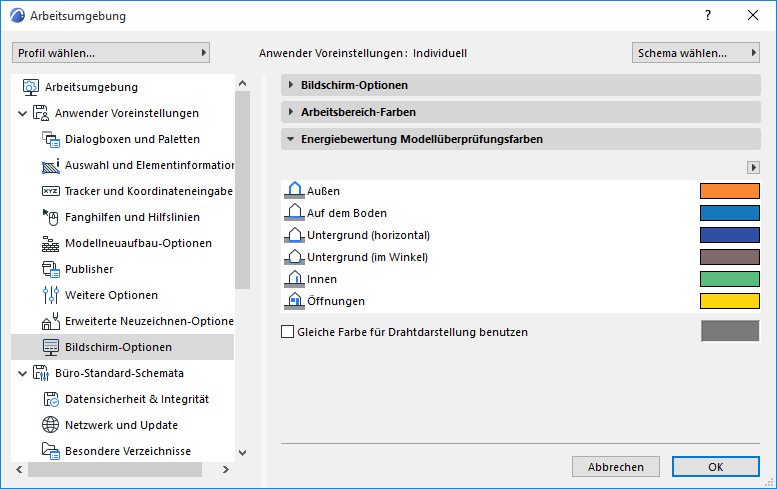The image size is (777, 489).
Task: Confirm with the OK button
Action: coord(715,467)
